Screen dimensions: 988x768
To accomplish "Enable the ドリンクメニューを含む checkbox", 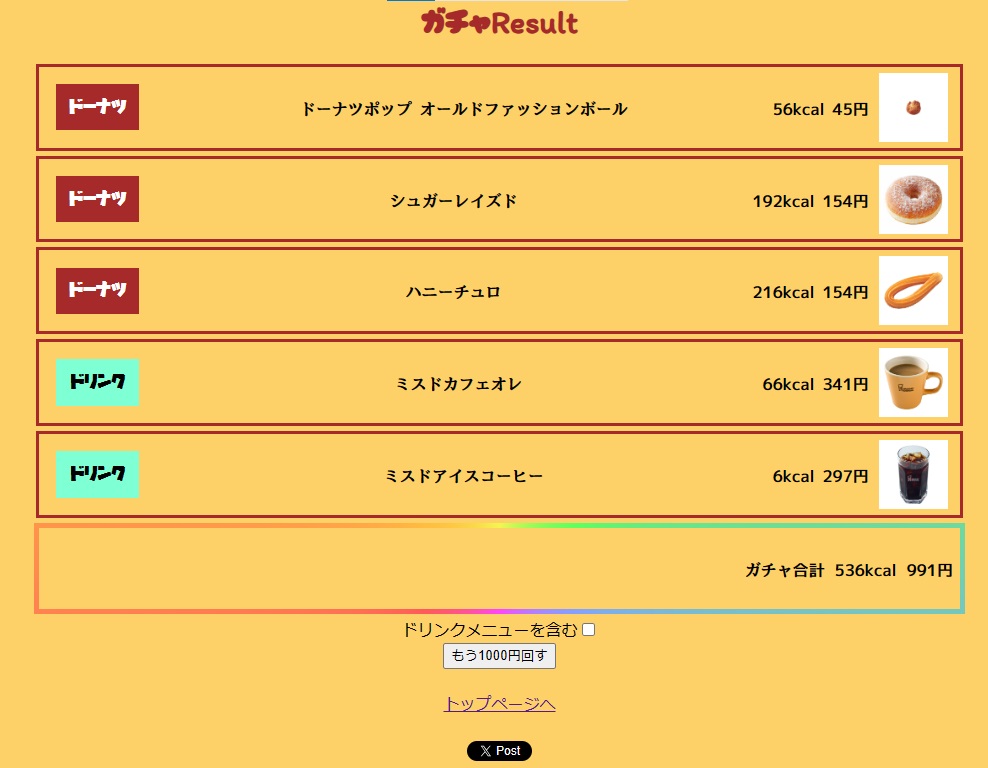I will click(x=589, y=629).
